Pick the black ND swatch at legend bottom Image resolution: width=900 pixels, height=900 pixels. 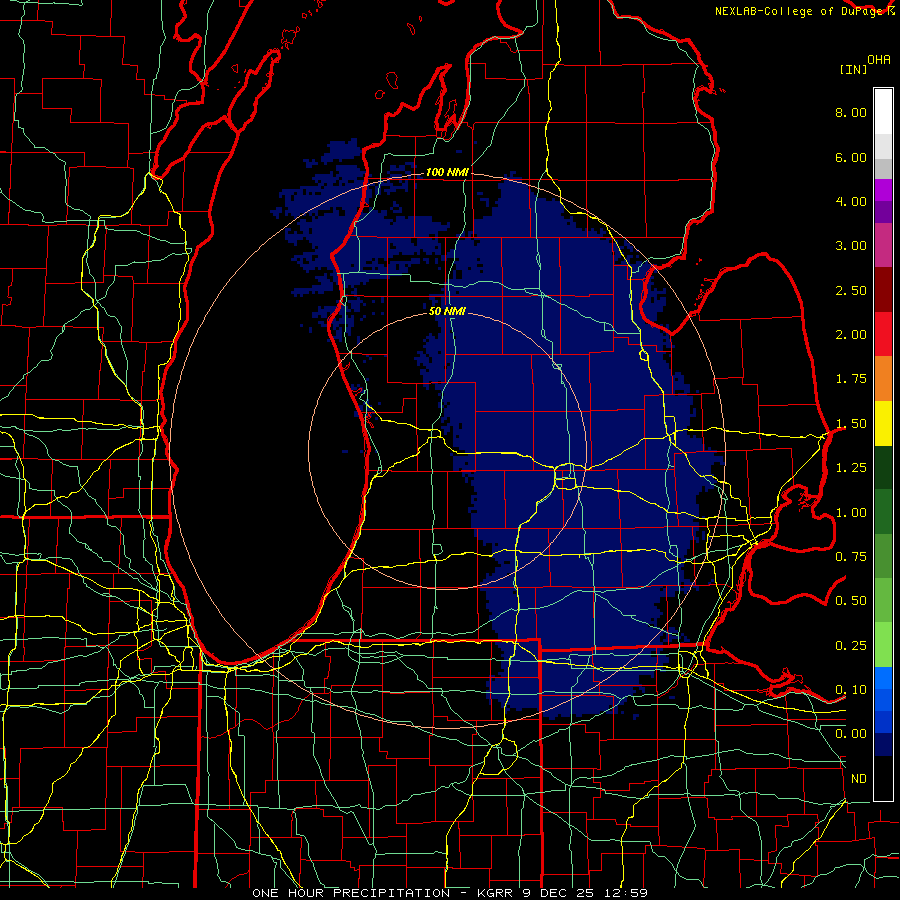pyautogui.click(x=883, y=778)
